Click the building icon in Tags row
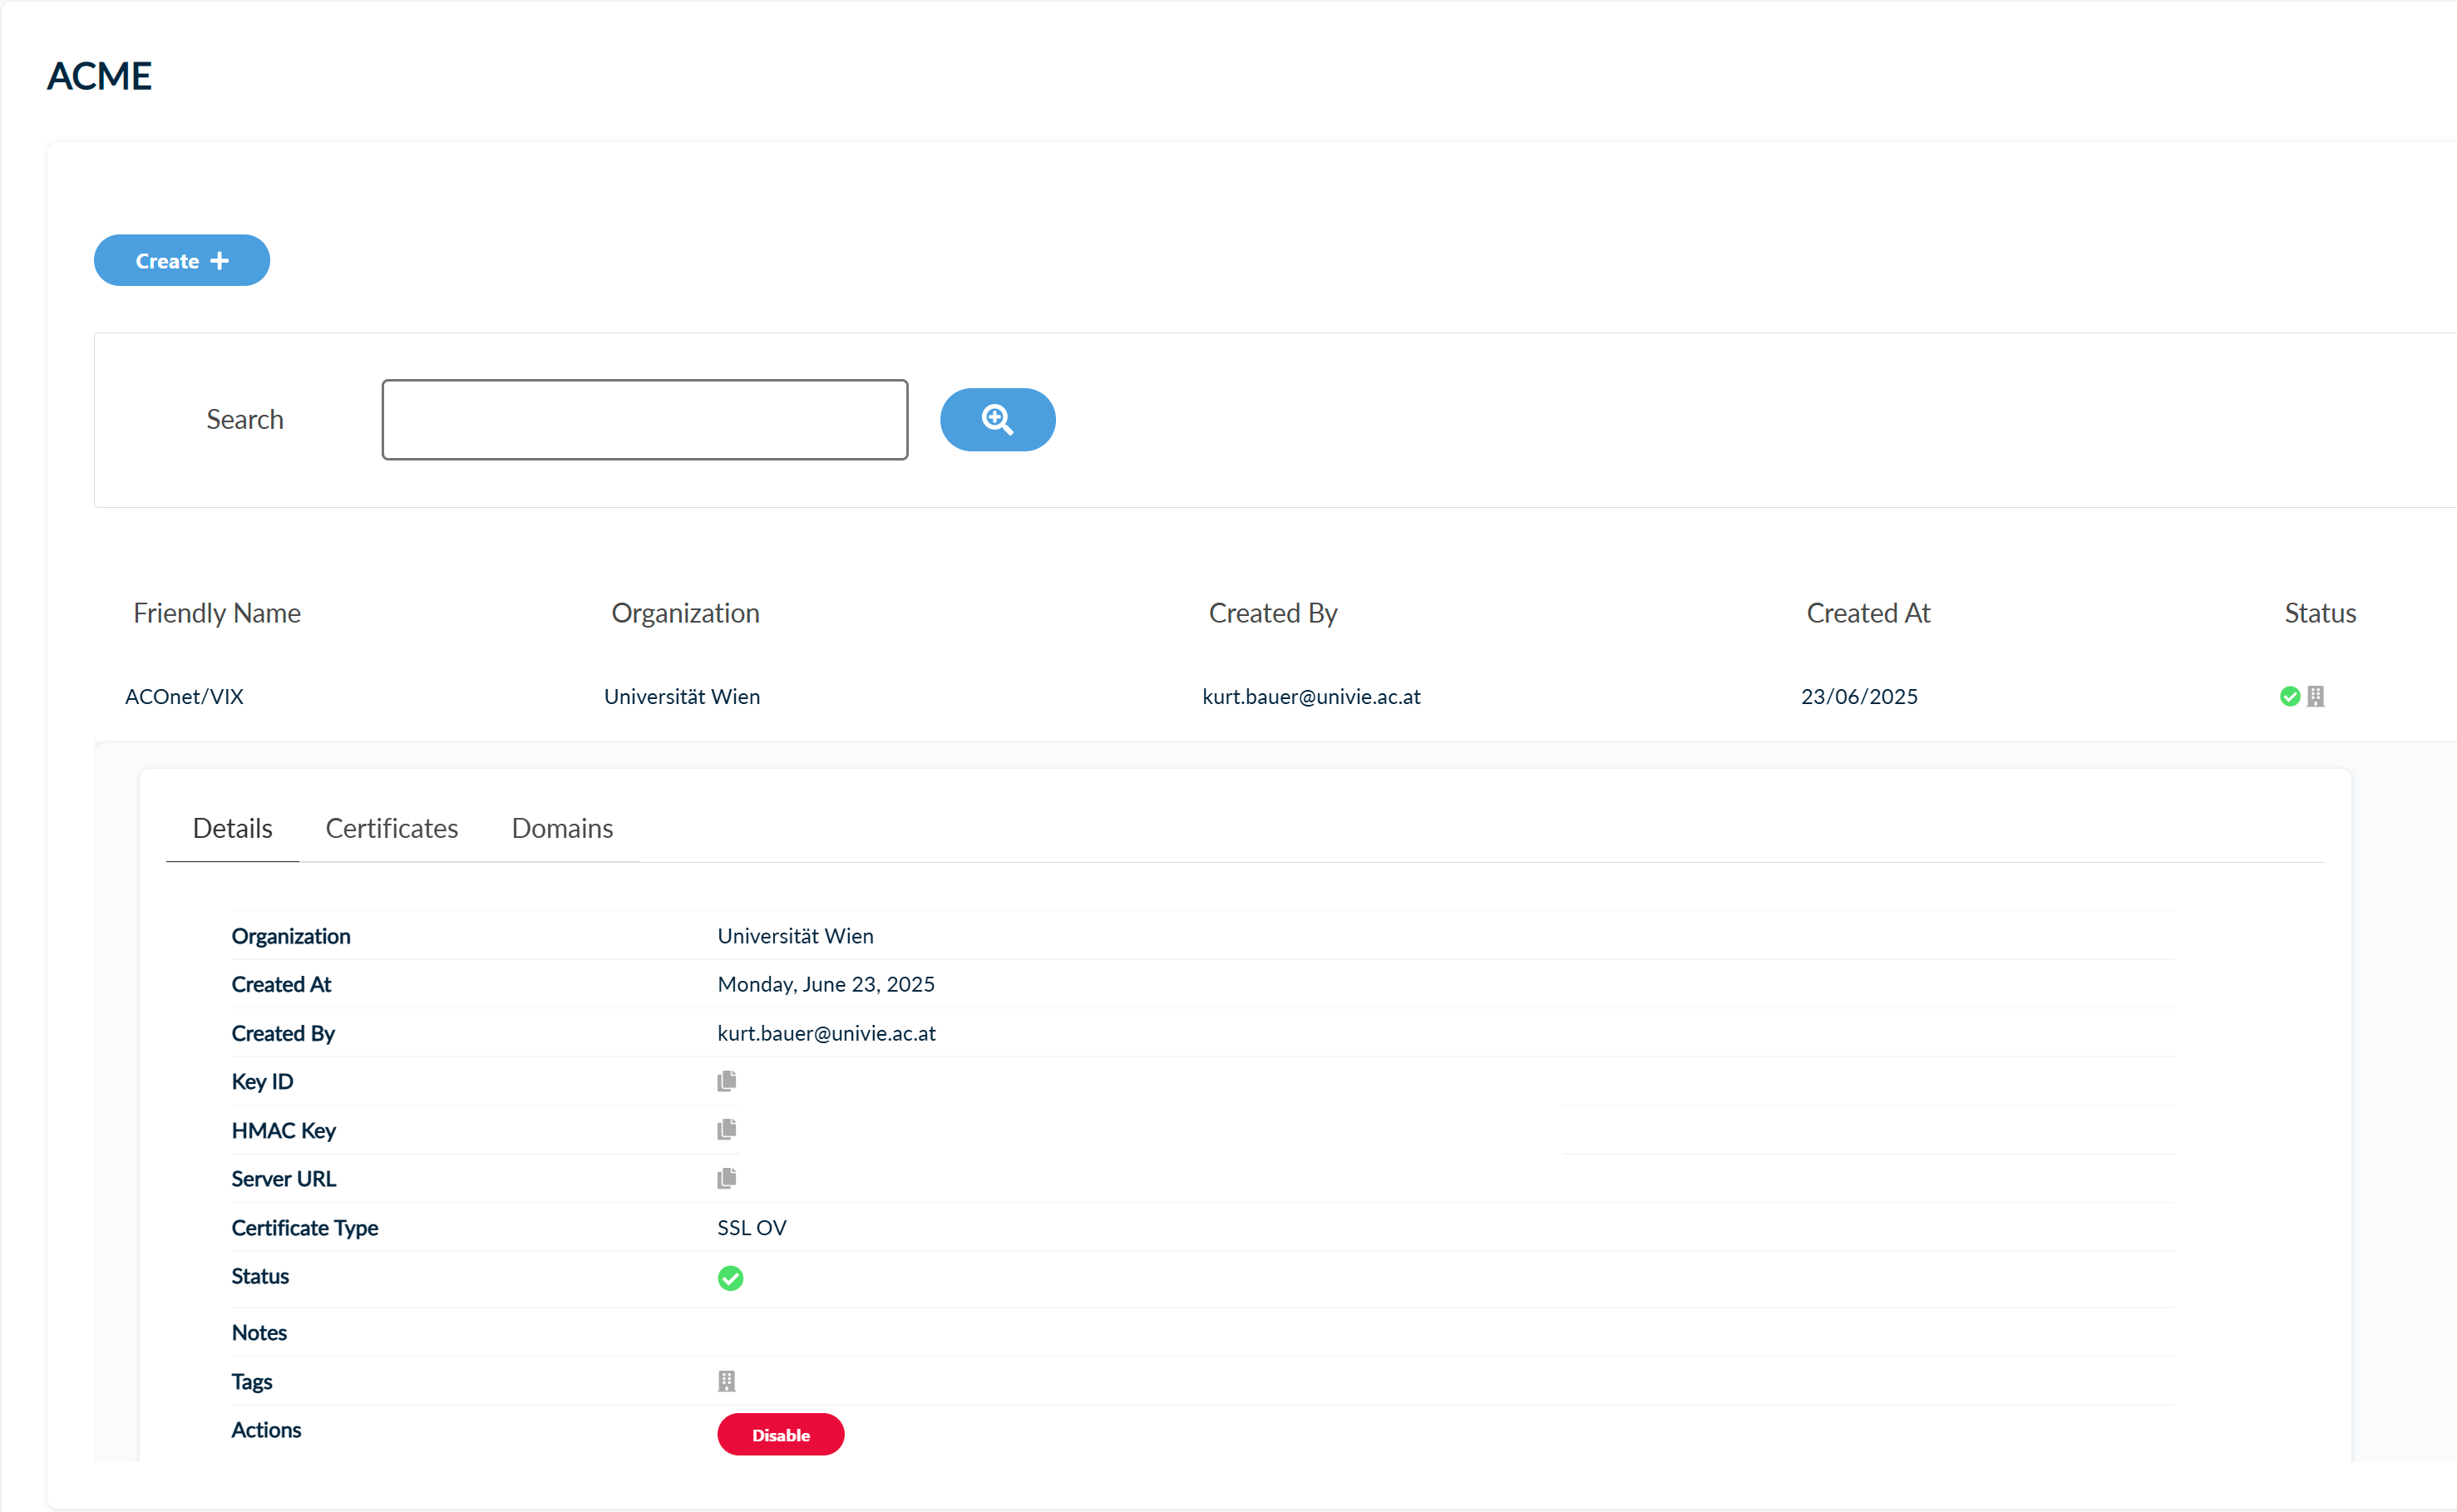This screenshot has height=1512, width=2457. (727, 1381)
